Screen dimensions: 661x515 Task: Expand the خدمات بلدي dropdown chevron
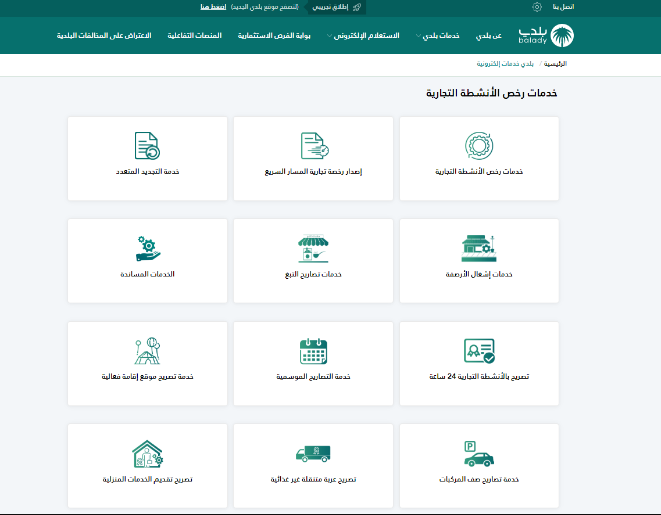tap(418, 36)
